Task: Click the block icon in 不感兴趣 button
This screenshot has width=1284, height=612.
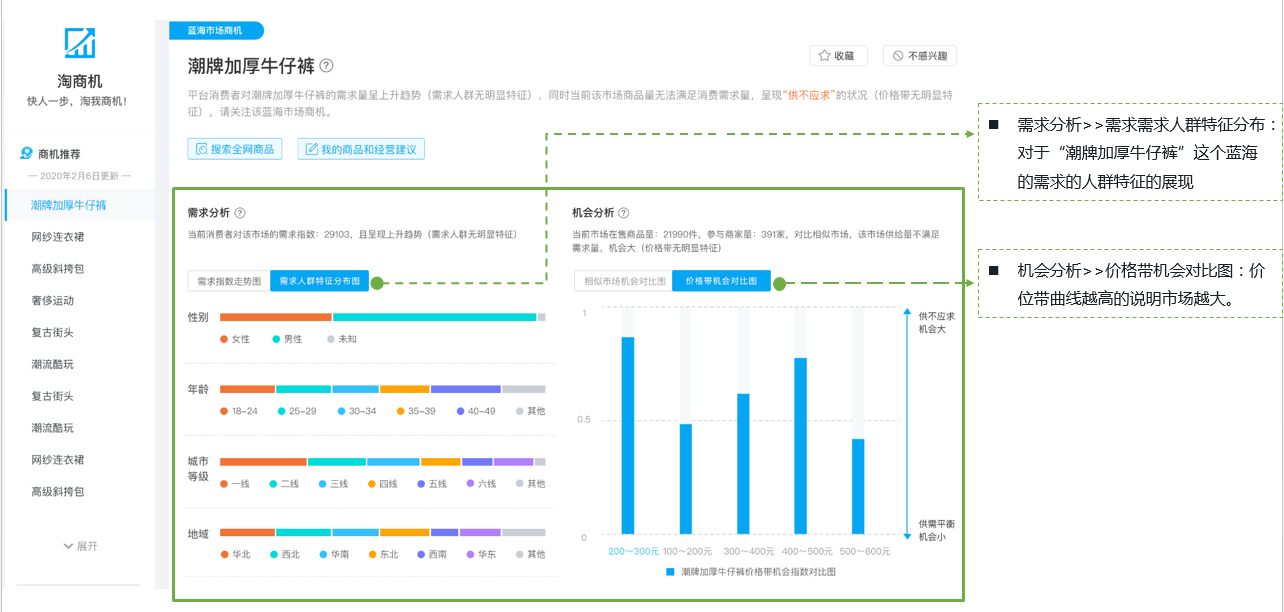Action: [x=898, y=56]
